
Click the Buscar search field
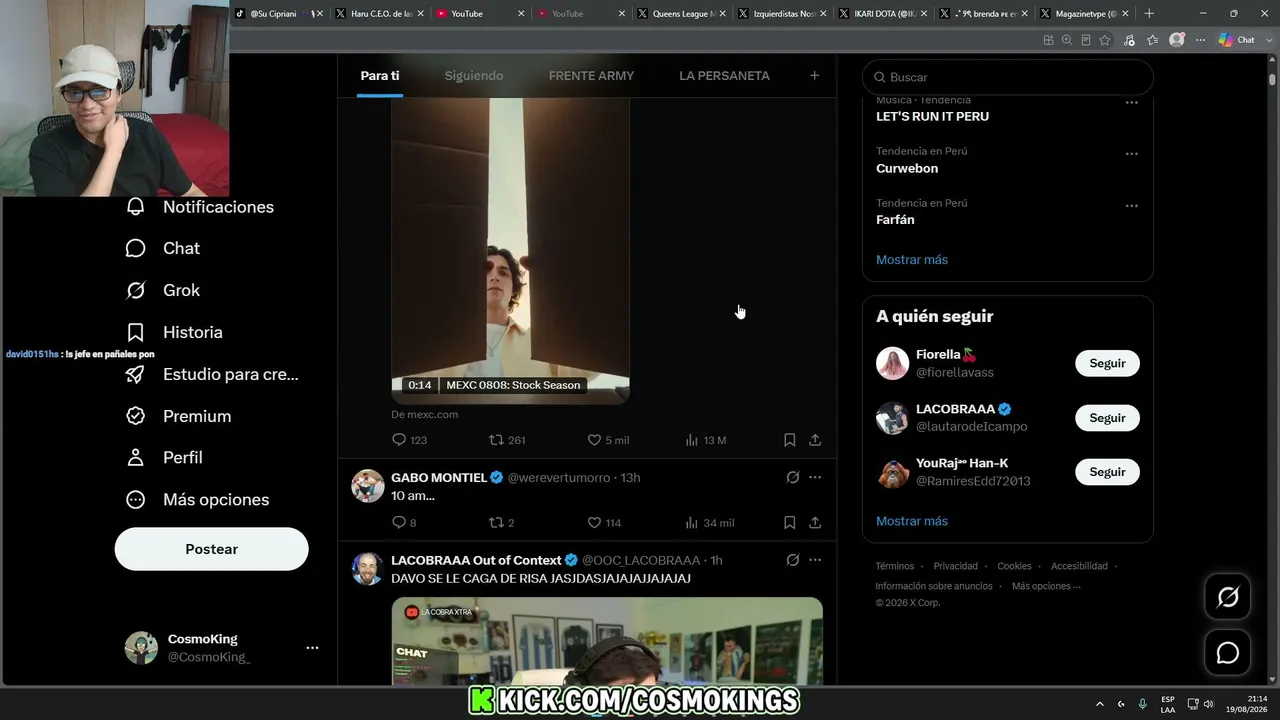(x=1008, y=77)
